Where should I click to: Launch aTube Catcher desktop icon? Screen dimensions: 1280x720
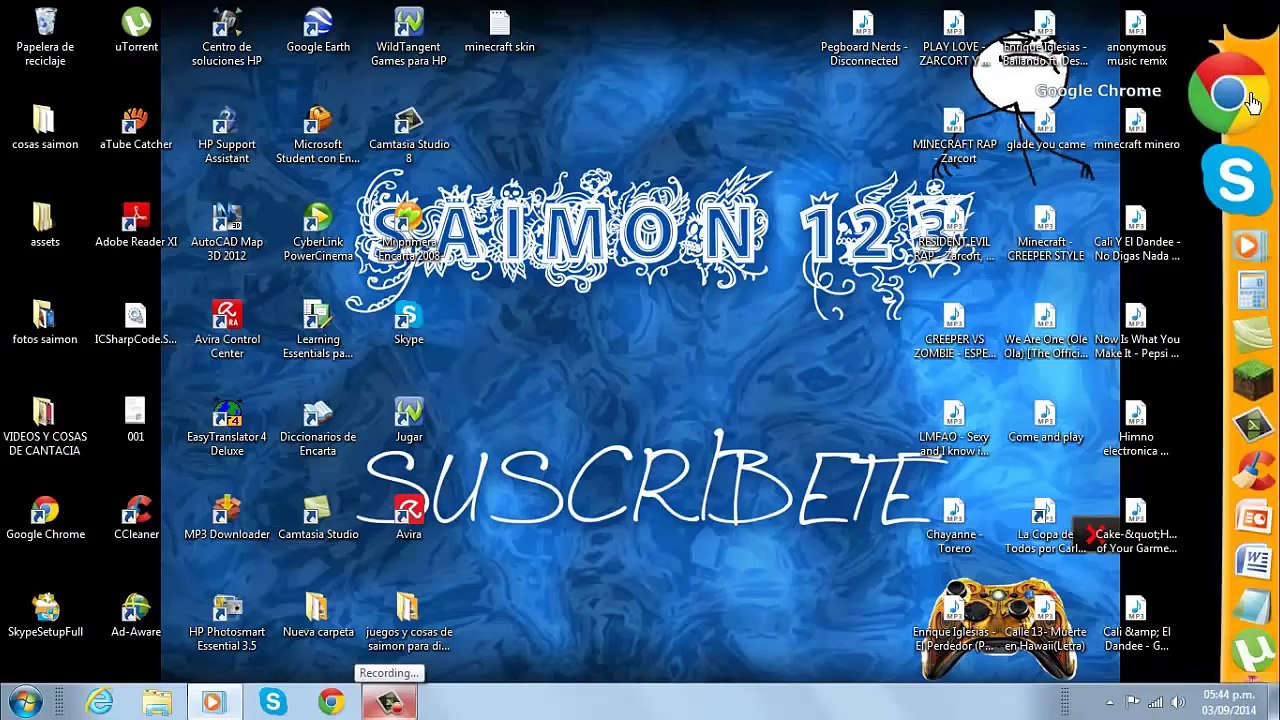point(136,127)
